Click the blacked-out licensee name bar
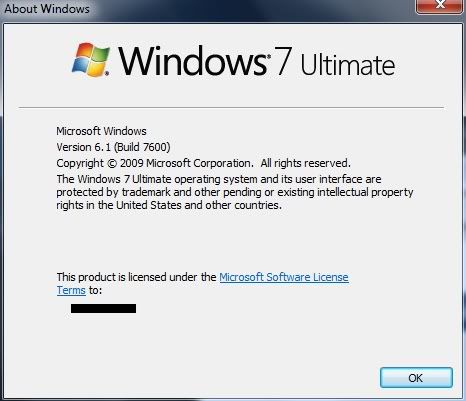Viewport: 466px width, 401px height. (x=103, y=308)
